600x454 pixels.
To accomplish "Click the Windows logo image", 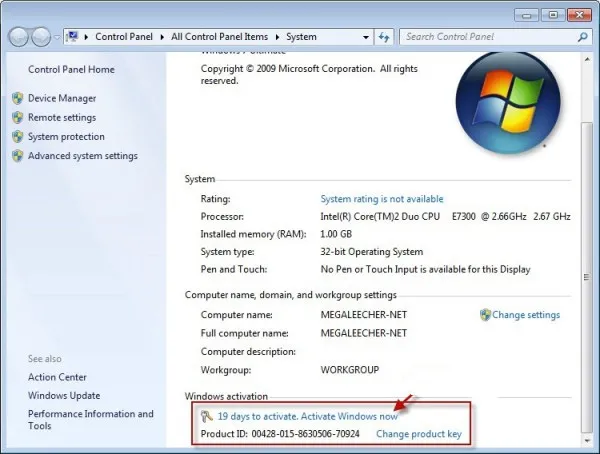I will (x=508, y=103).
